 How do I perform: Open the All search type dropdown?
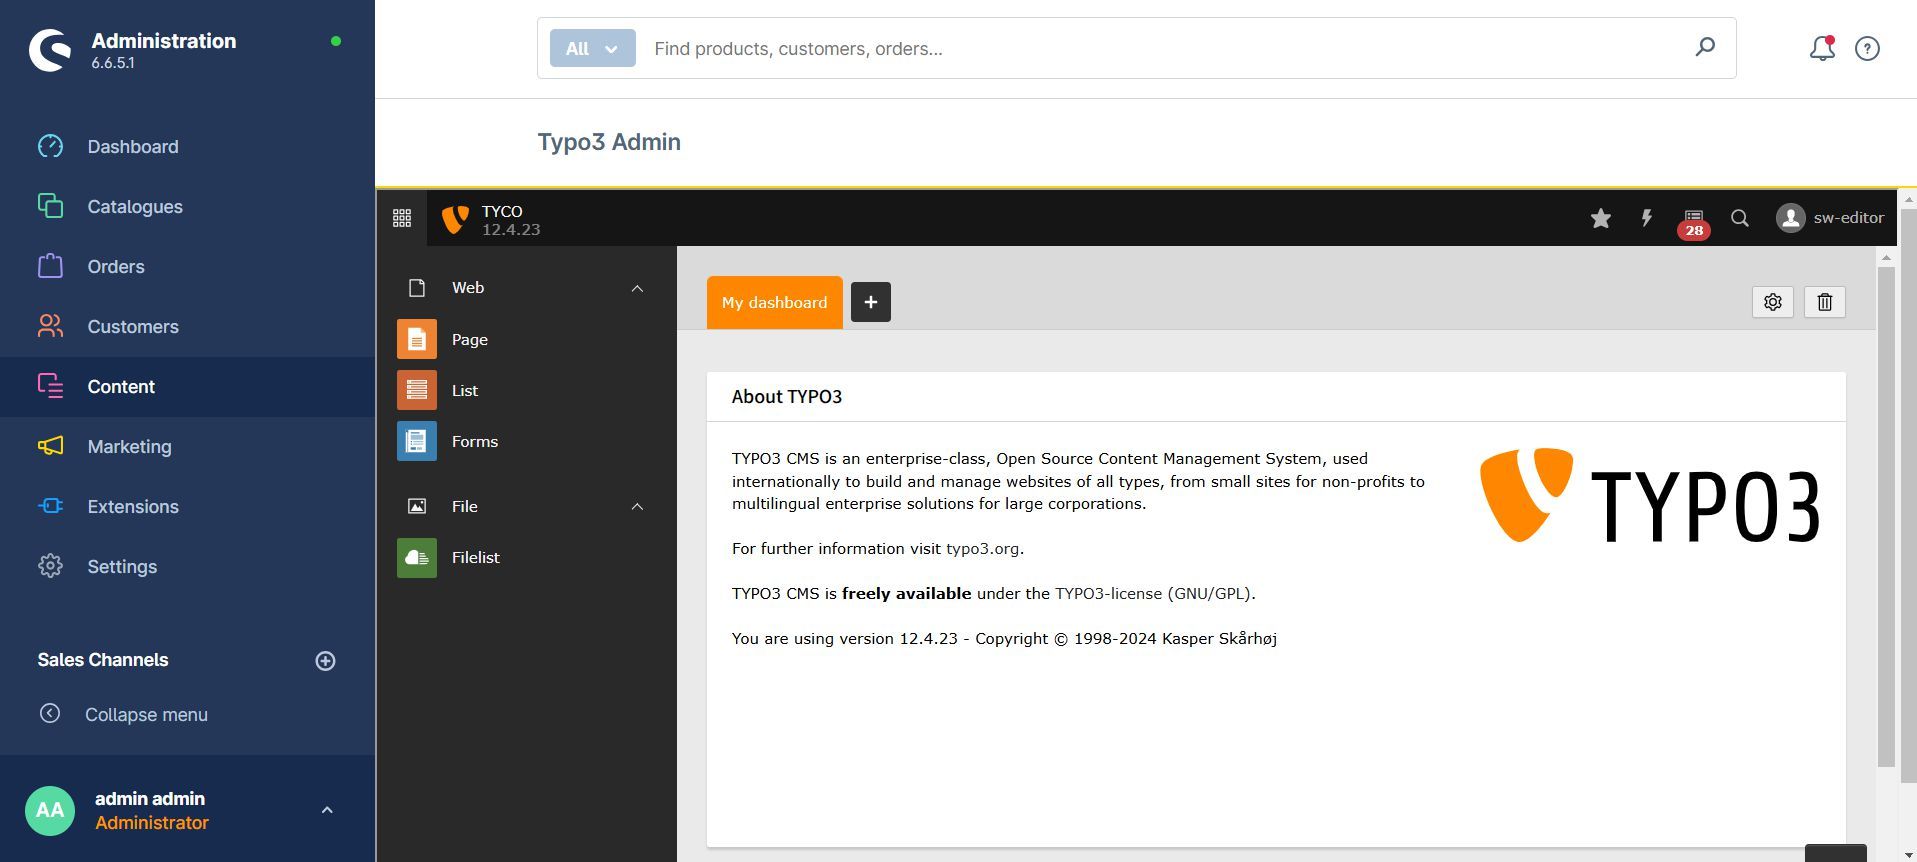point(592,48)
